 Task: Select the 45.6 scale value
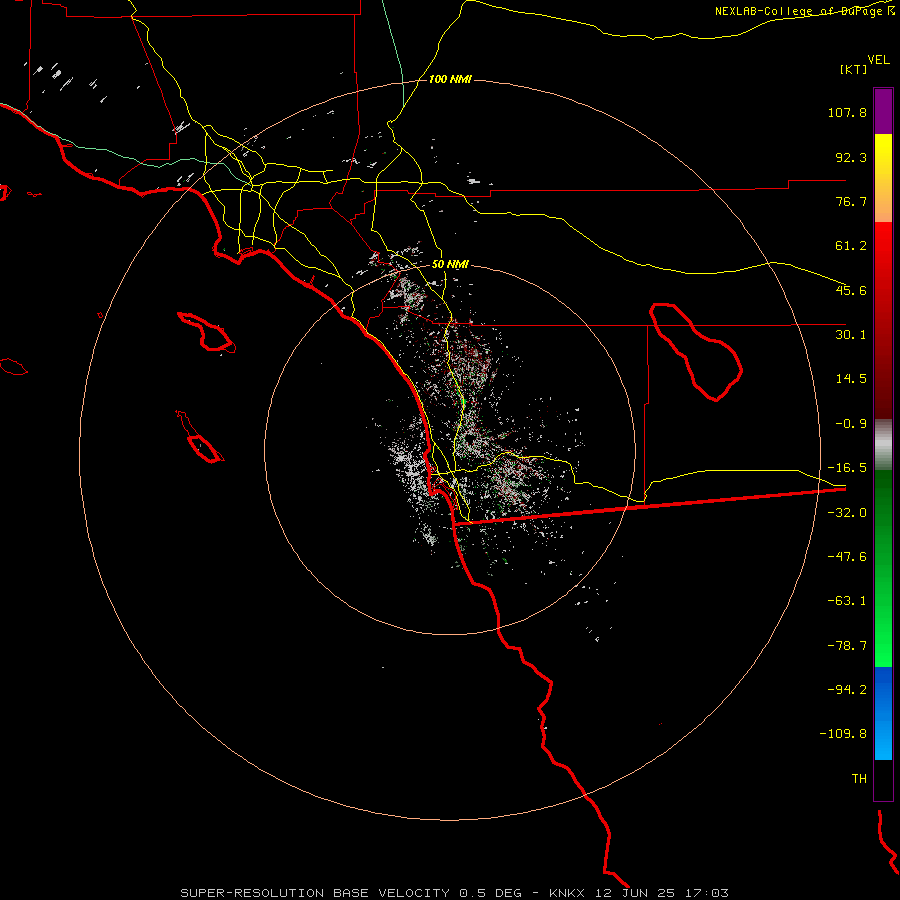(x=851, y=290)
